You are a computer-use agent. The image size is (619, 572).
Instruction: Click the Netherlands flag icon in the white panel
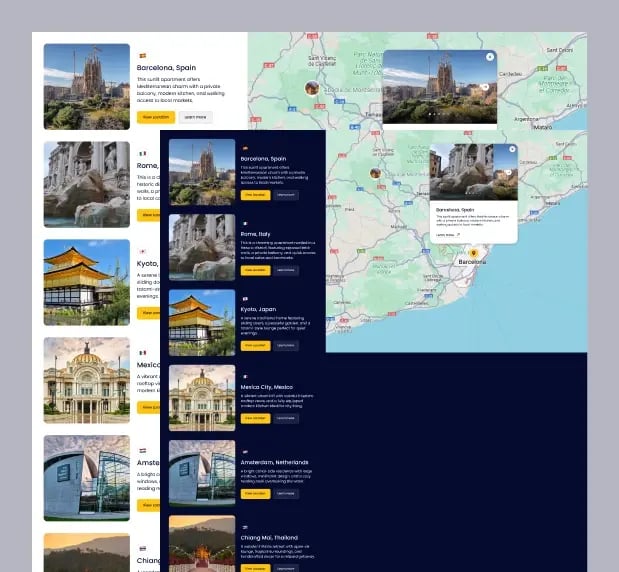coord(143,450)
